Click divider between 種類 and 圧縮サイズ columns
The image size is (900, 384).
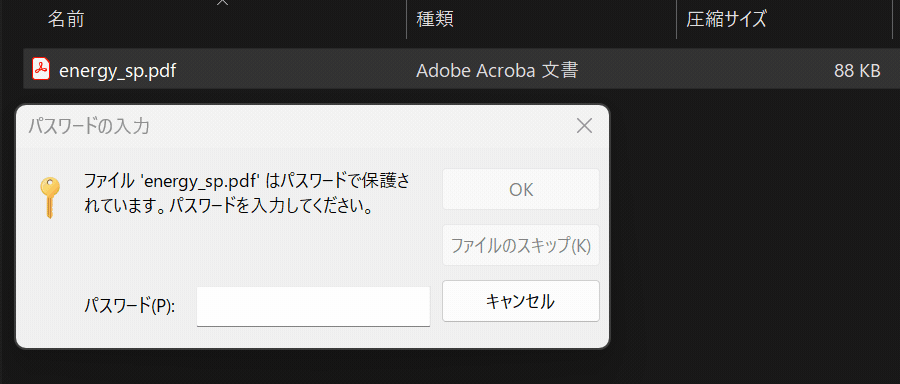point(677,19)
